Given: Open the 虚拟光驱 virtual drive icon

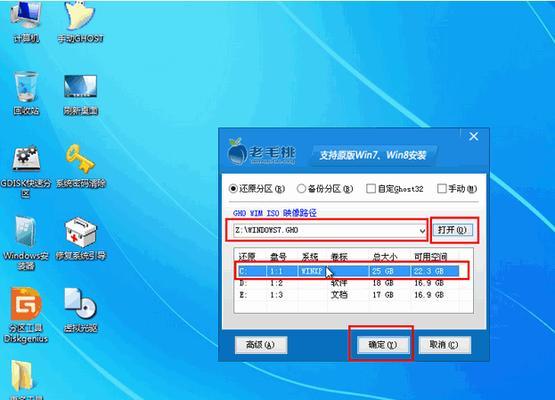Looking at the screenshot, I should click(x=81, y=310).
